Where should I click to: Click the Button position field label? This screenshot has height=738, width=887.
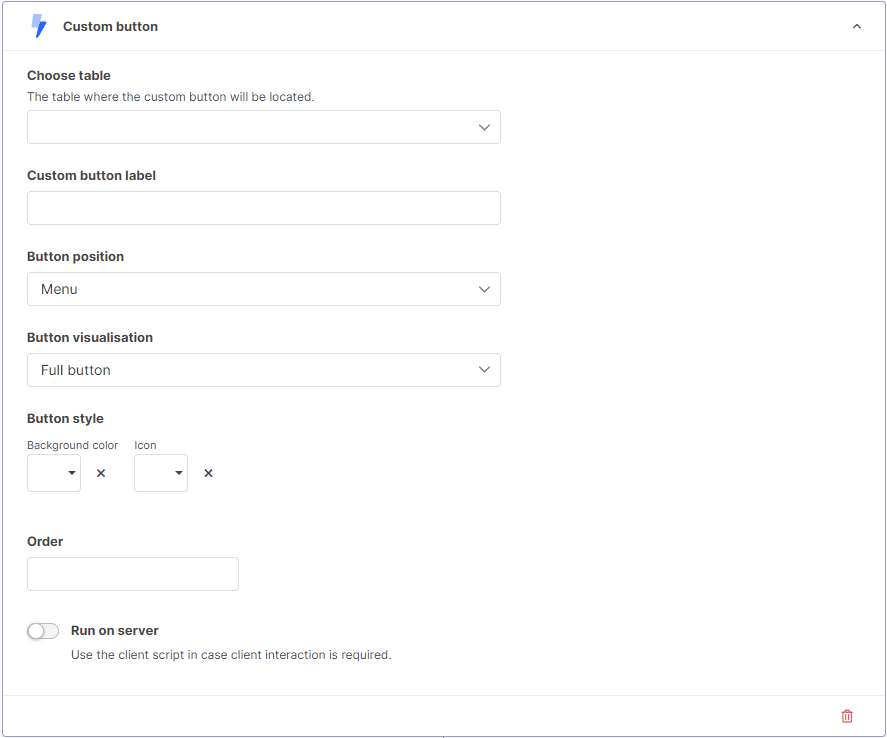[75, 256]
